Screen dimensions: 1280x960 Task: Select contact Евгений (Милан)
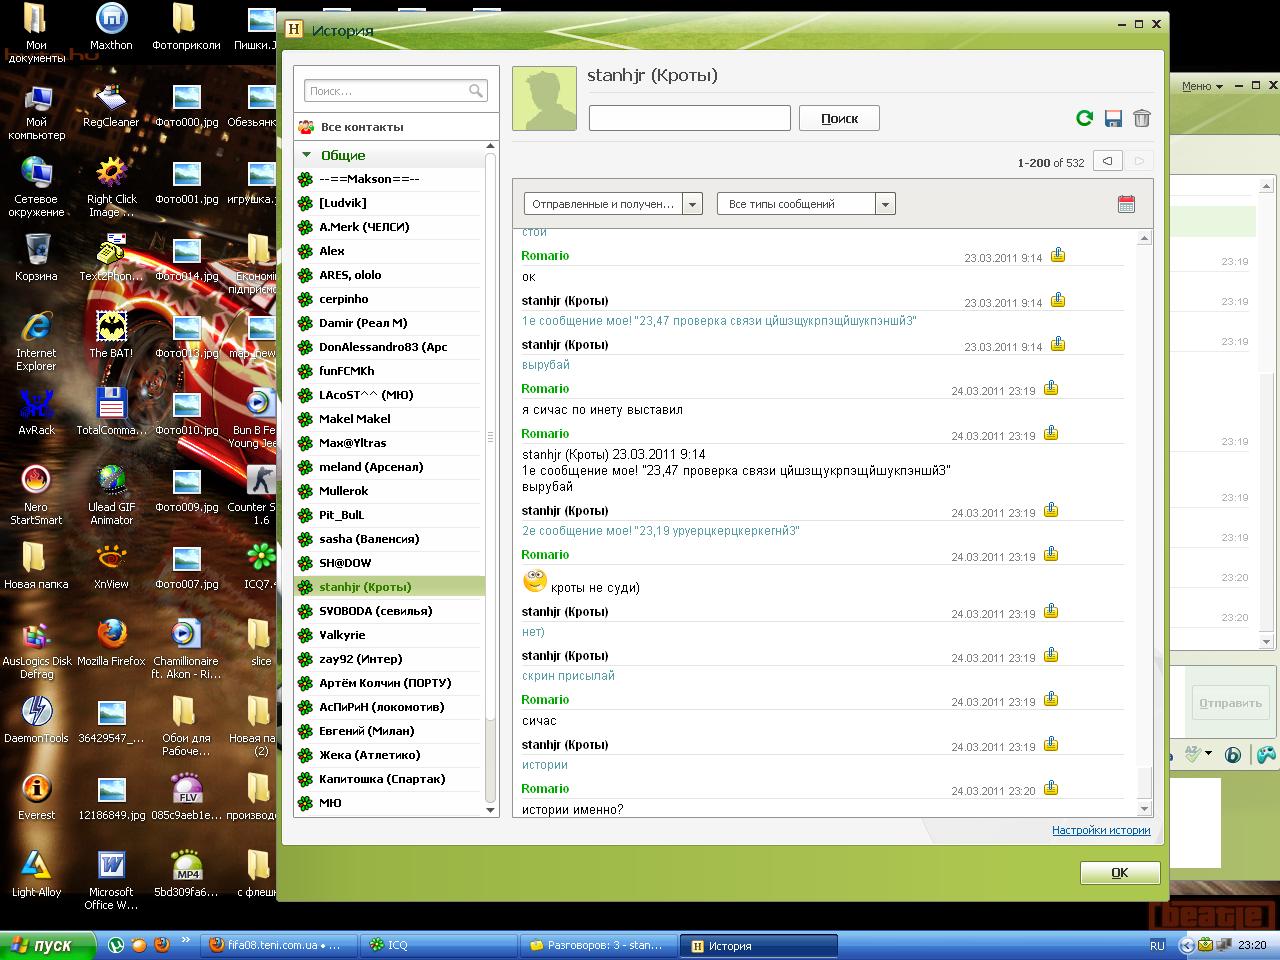pyautogui.click(x=390, y=731)
